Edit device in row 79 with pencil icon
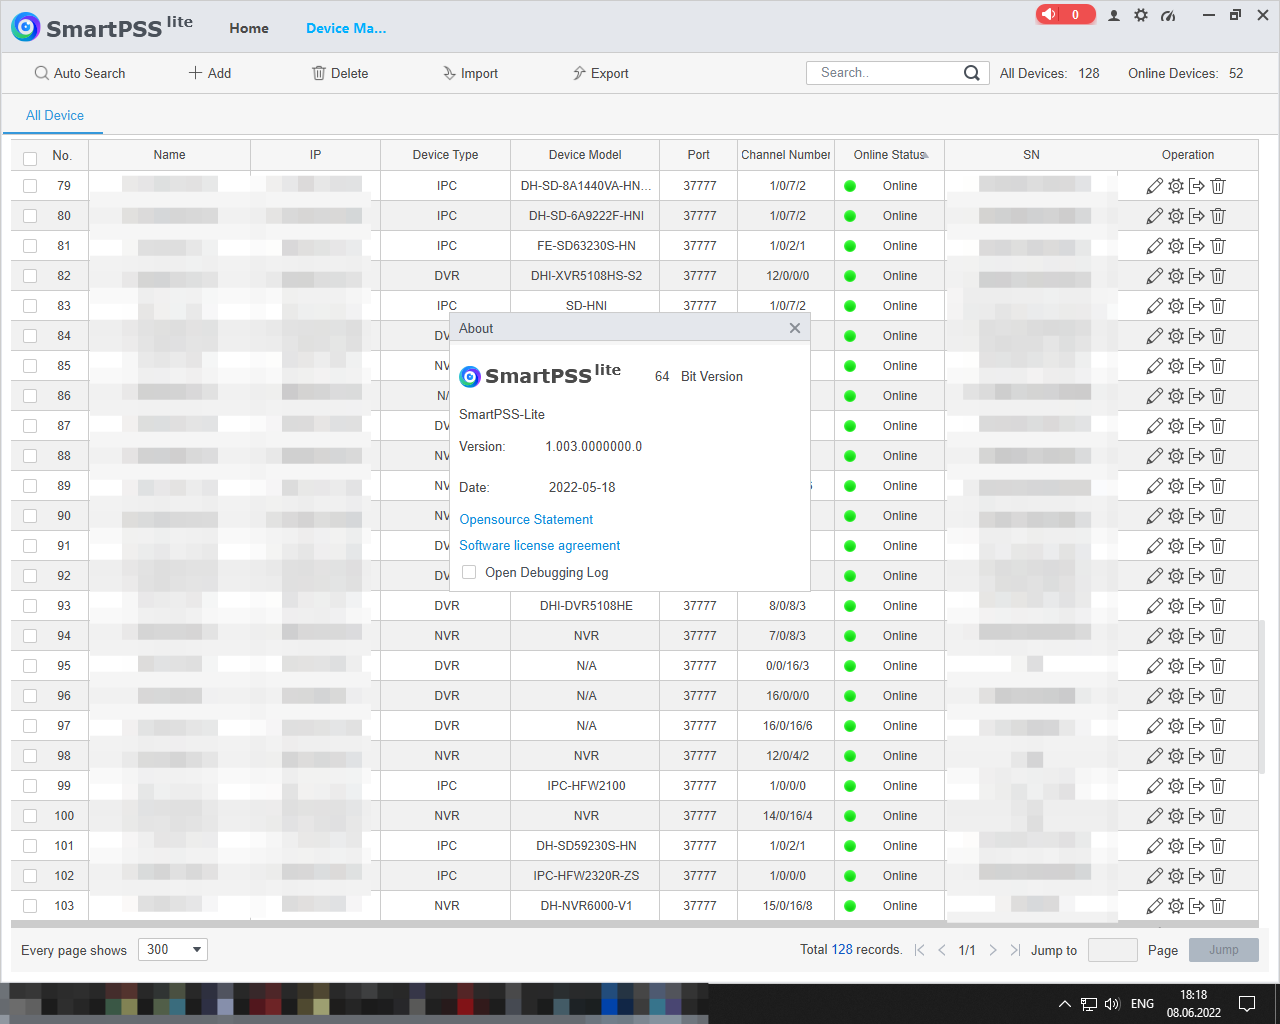Screen dimensions: 1280x1024 1154,186
